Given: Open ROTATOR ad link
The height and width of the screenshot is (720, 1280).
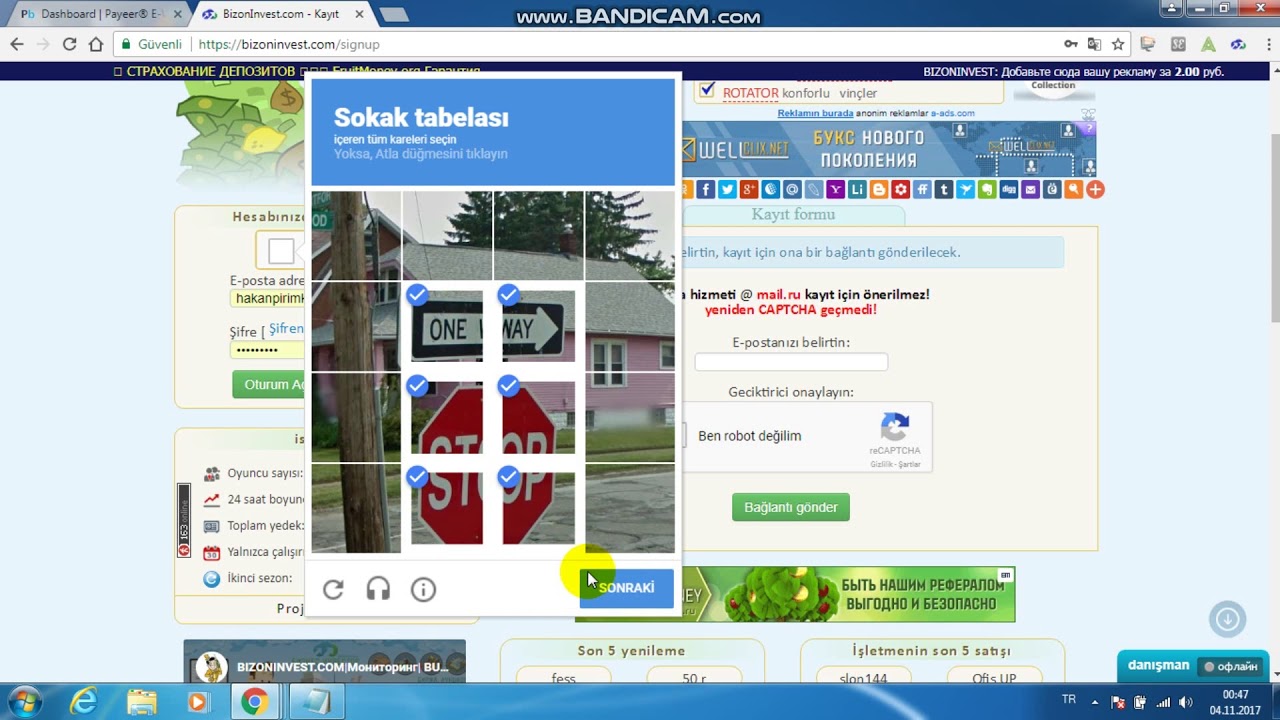Looking at the screenshot, I should [750, 93].
